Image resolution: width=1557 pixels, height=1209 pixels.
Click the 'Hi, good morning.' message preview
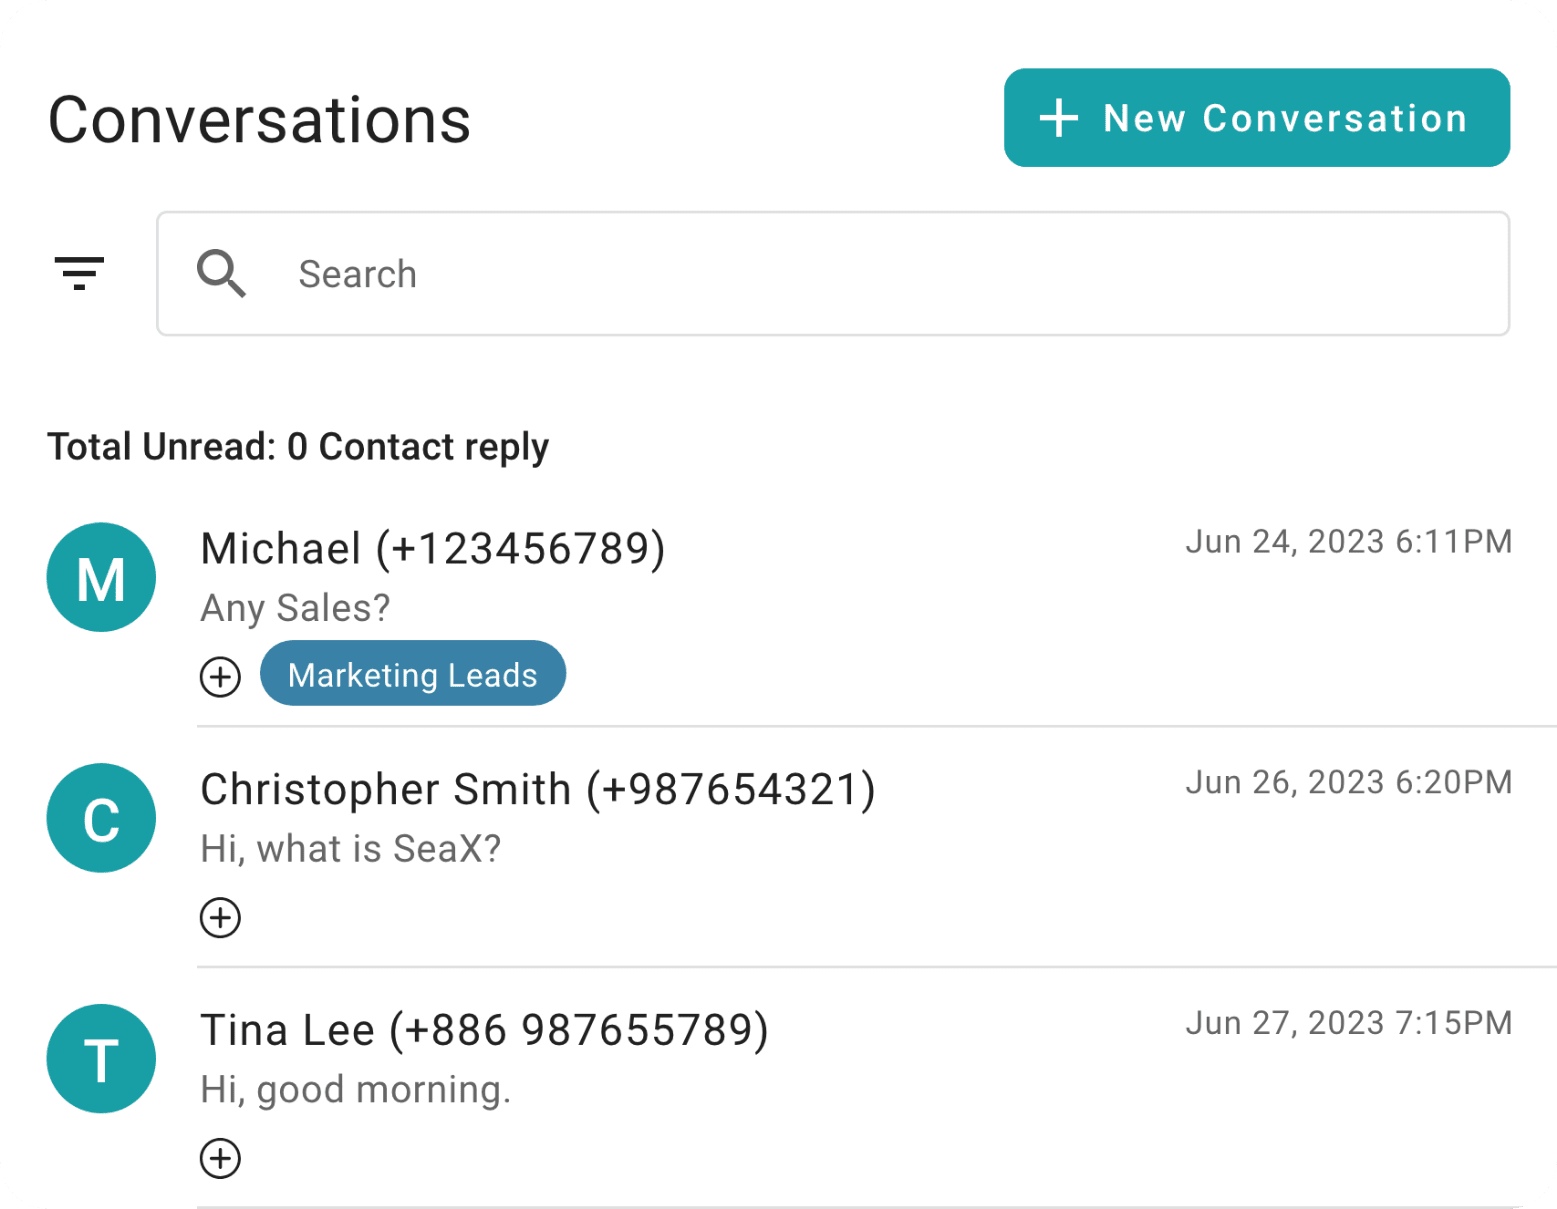pos(356,1090)
